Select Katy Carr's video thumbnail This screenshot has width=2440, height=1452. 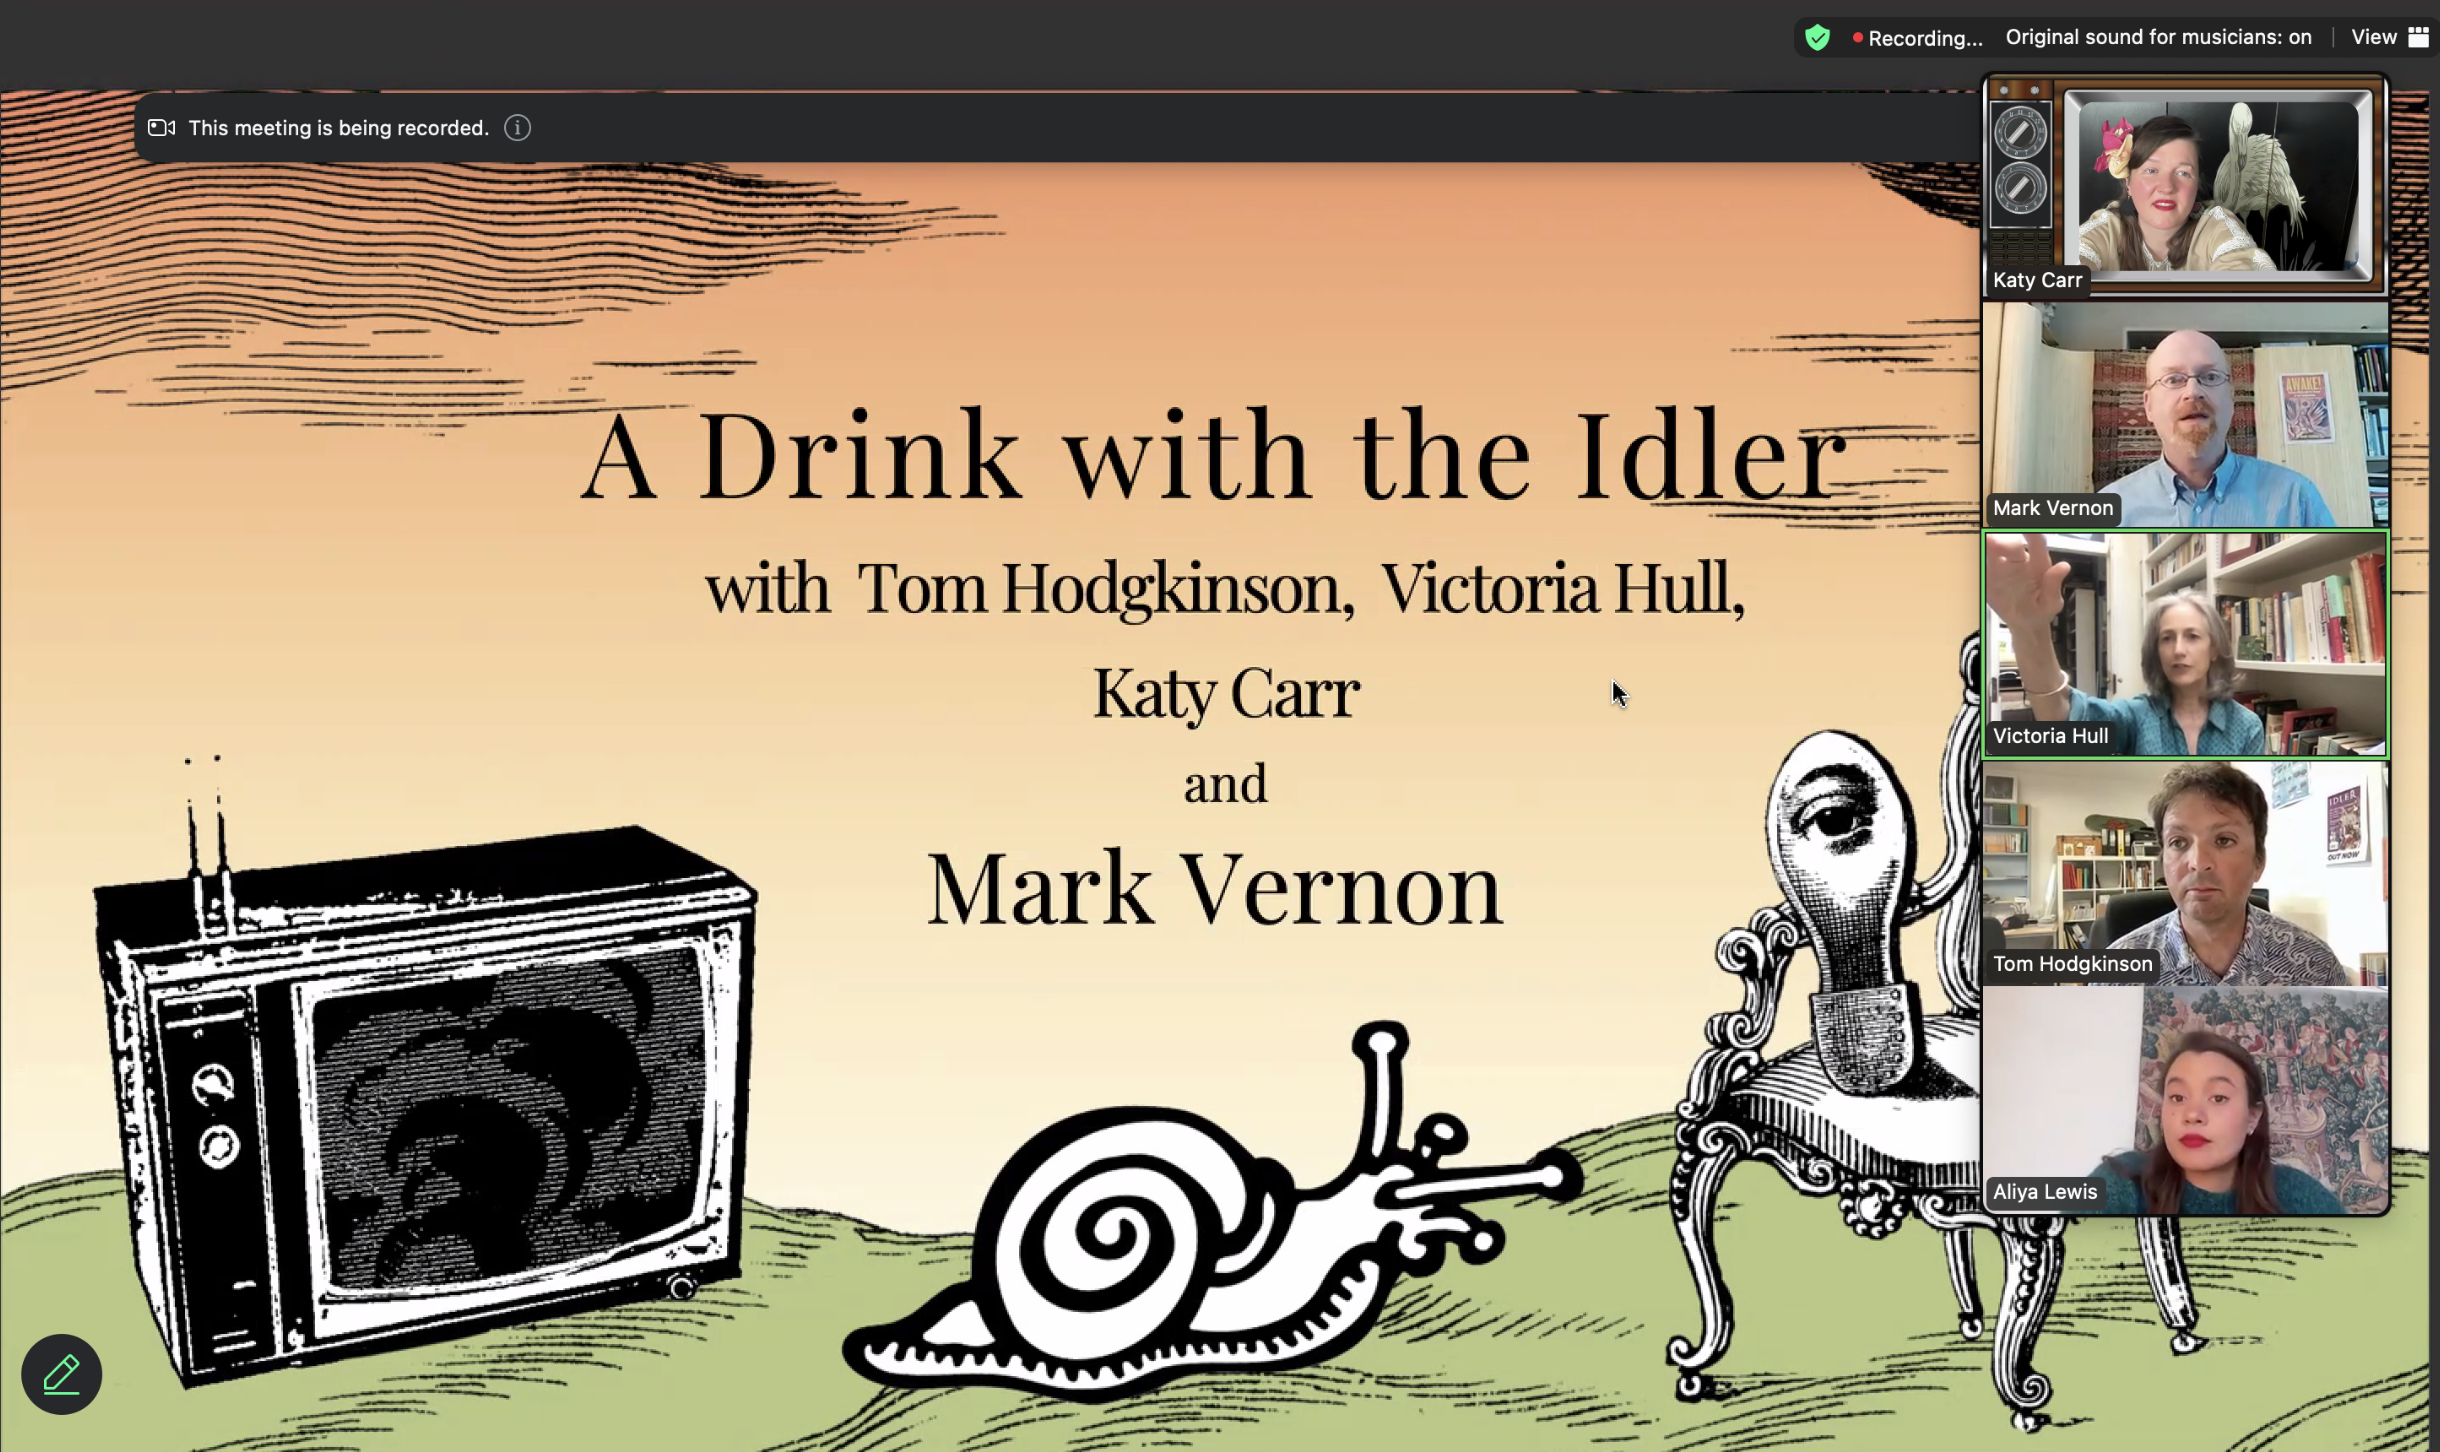pos(2186,186)
